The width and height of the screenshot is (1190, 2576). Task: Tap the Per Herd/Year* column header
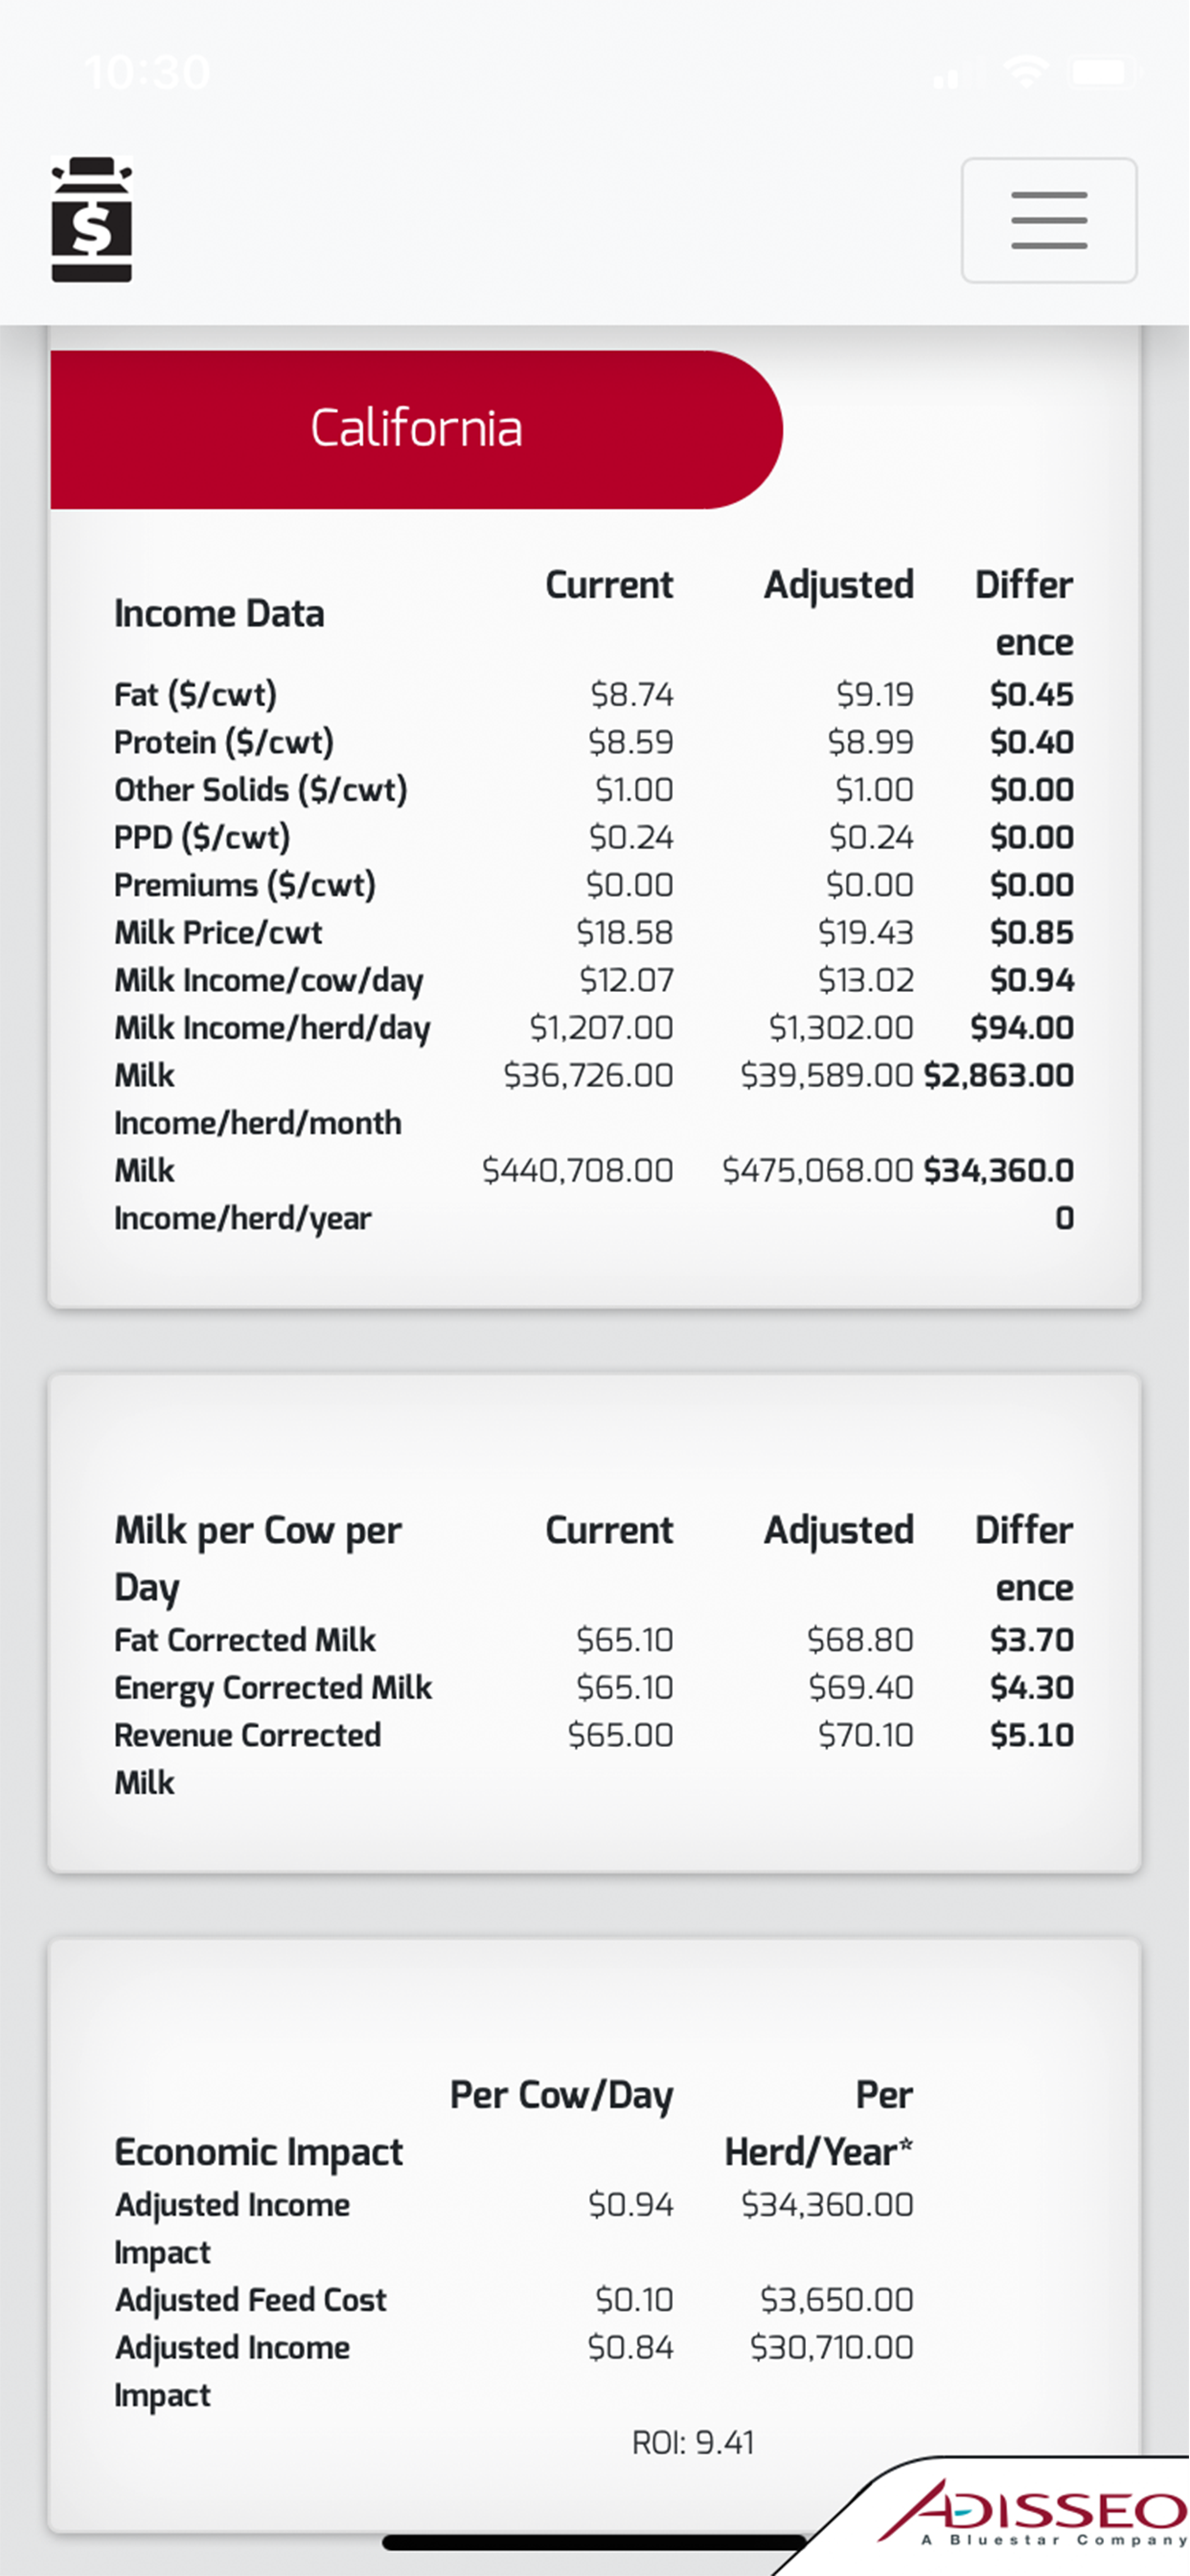(x=818, y=2123)
